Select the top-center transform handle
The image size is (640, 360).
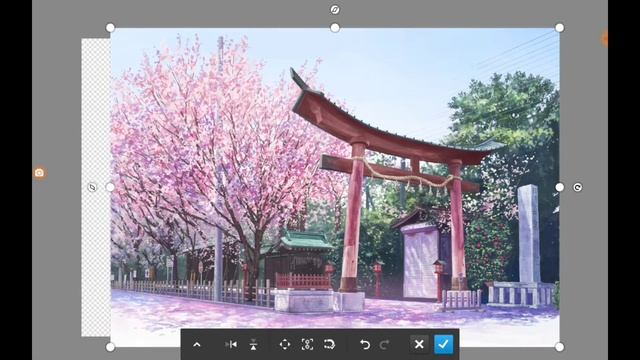click(x=335, y=28)
